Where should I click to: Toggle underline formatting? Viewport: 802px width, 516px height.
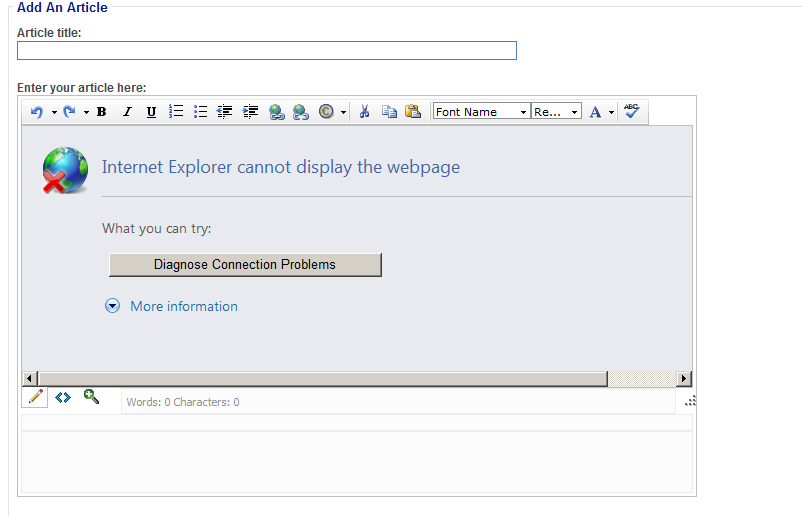(x=151, y=112)
